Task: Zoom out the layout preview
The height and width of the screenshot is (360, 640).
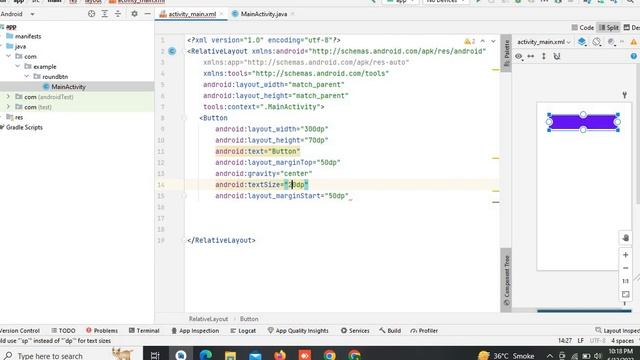Action: [x=625, y=268]
